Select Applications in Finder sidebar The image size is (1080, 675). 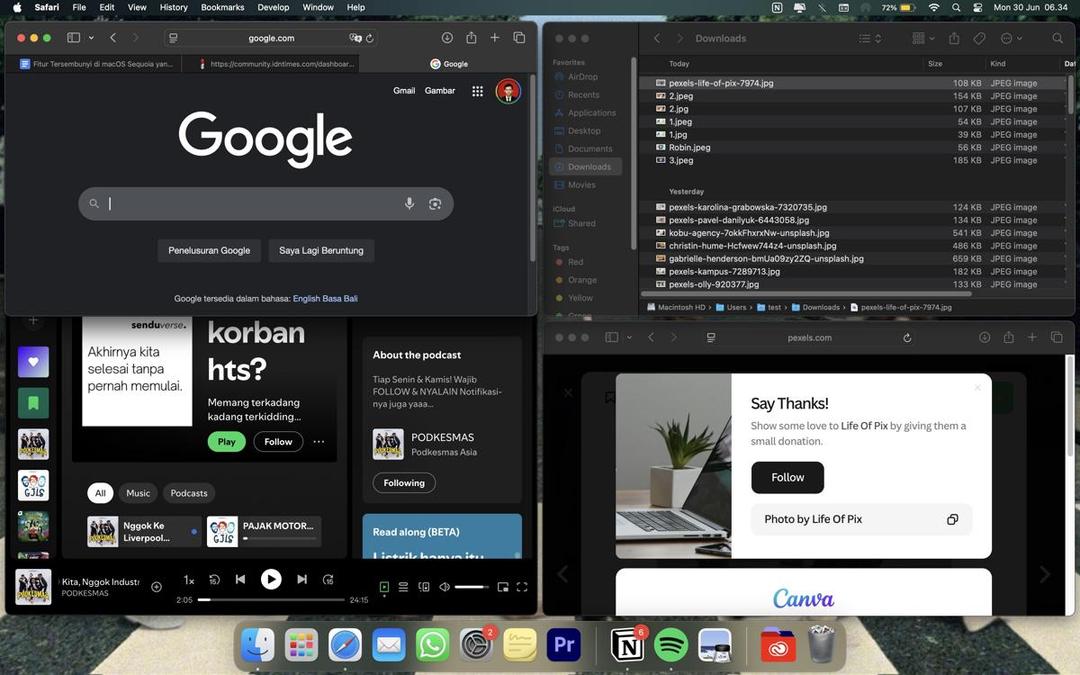585,113
